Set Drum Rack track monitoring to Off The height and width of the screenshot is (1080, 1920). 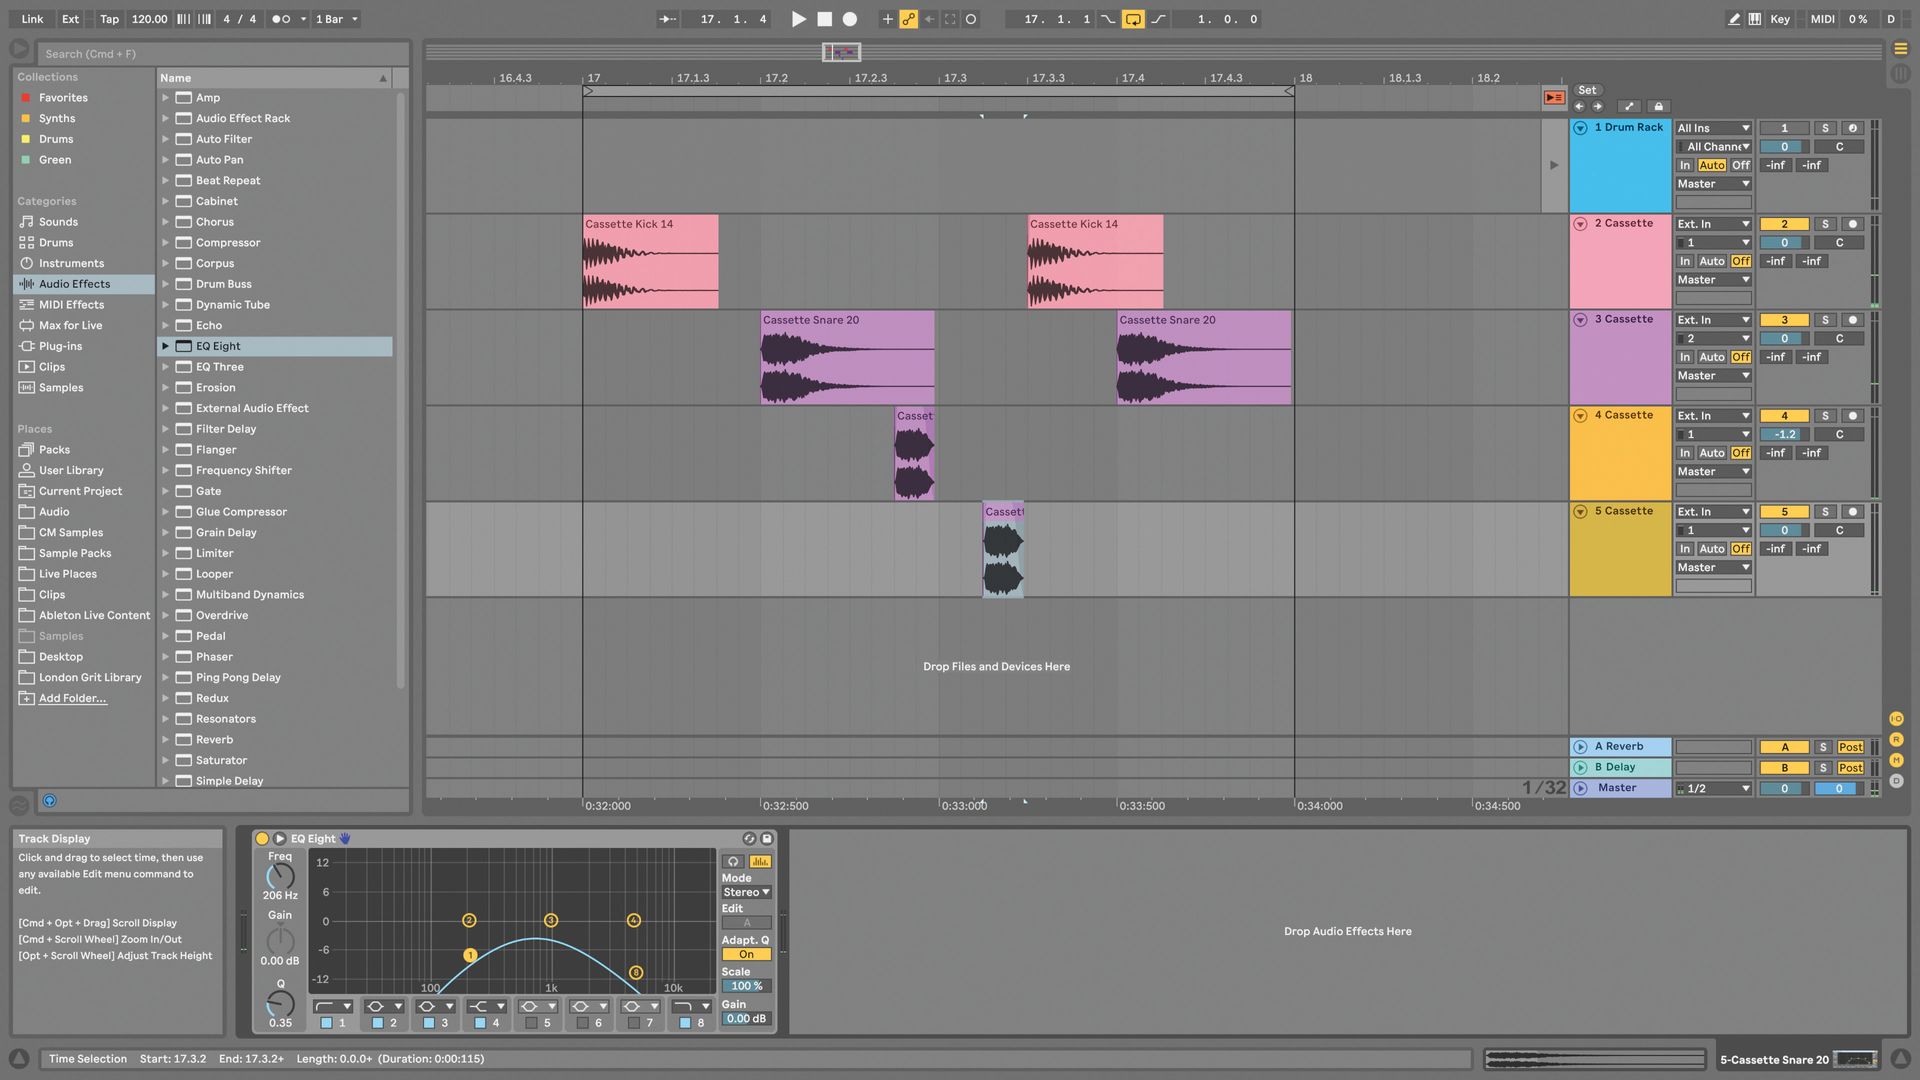pyautogui.click(x=1740, y=165)
